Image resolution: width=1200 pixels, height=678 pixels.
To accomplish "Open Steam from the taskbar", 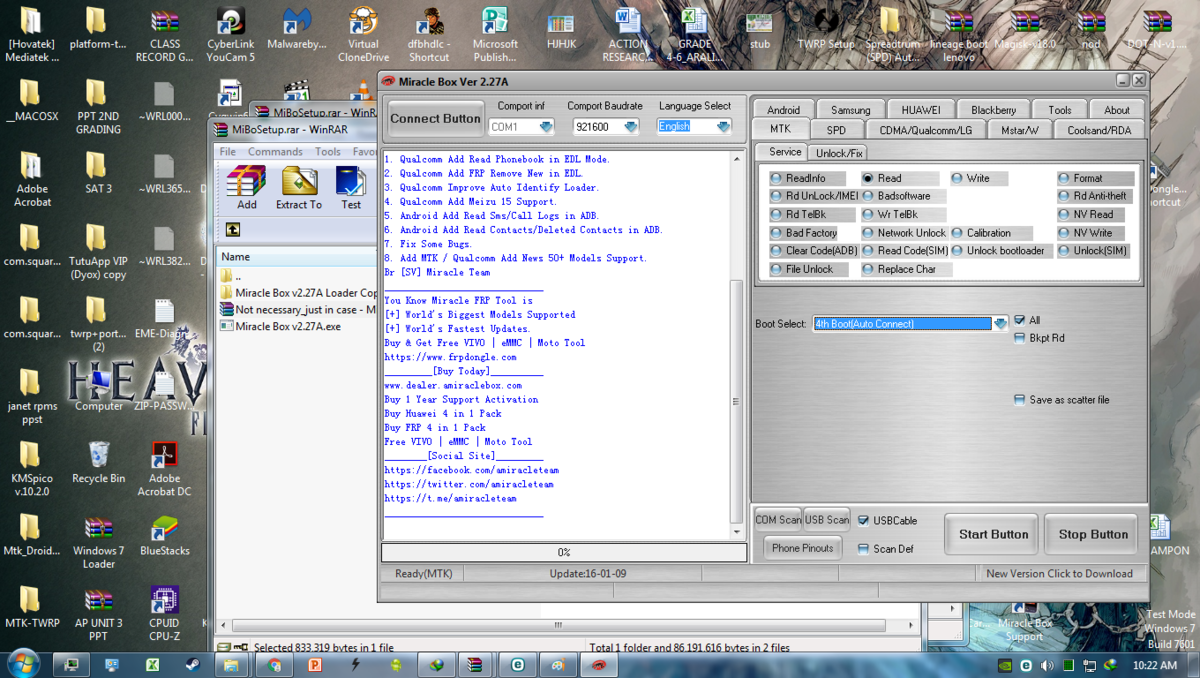I will click(x=192, y=664).
